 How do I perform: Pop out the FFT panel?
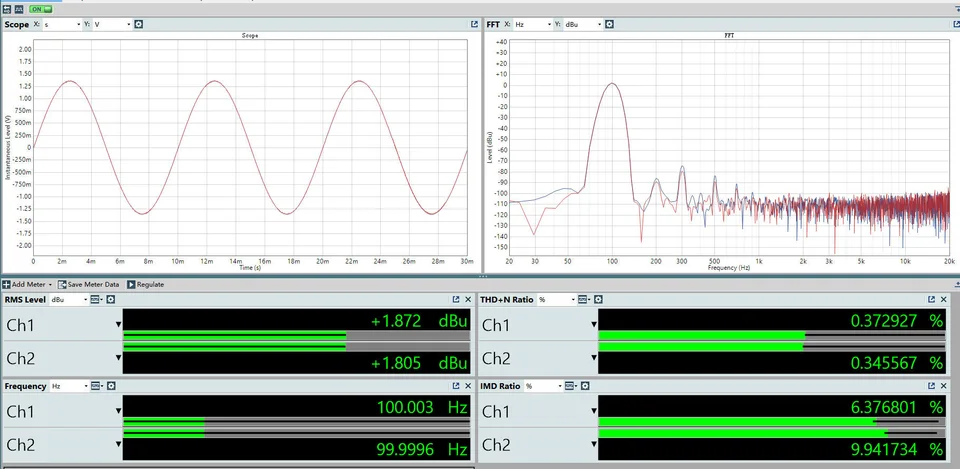[954, 24]
